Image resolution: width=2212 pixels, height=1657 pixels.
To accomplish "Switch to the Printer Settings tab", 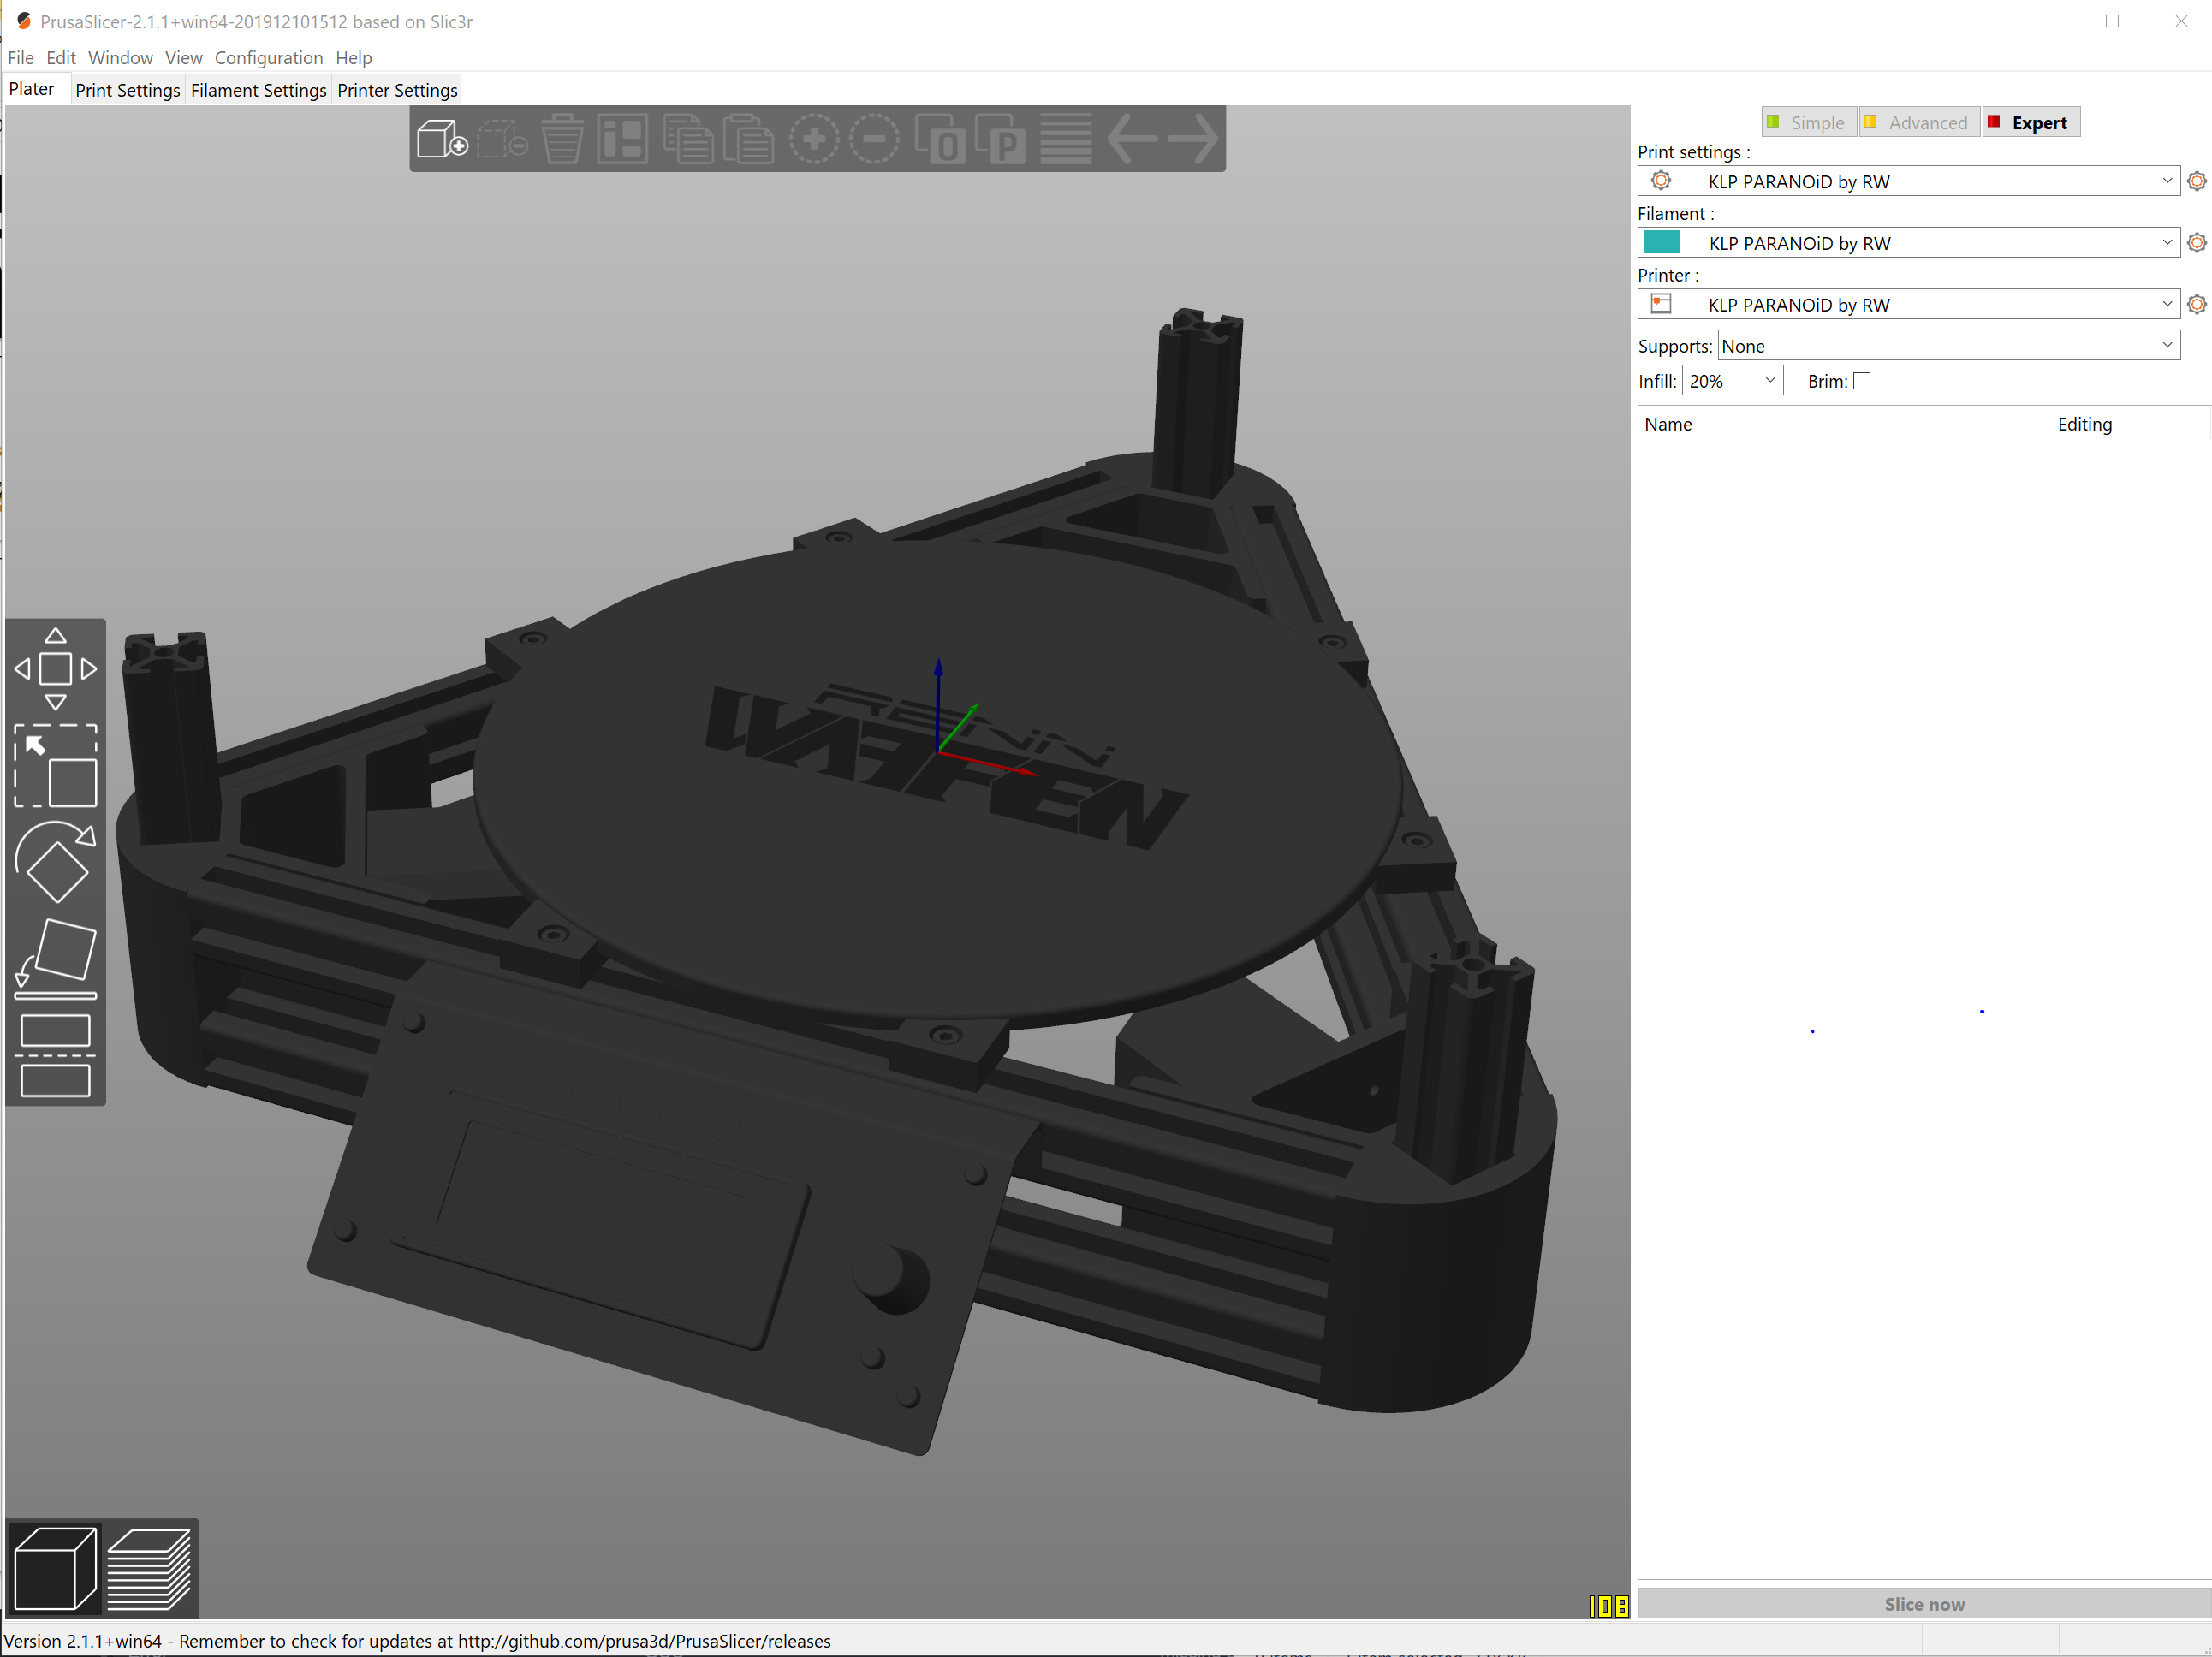I will tap(397, 90).
